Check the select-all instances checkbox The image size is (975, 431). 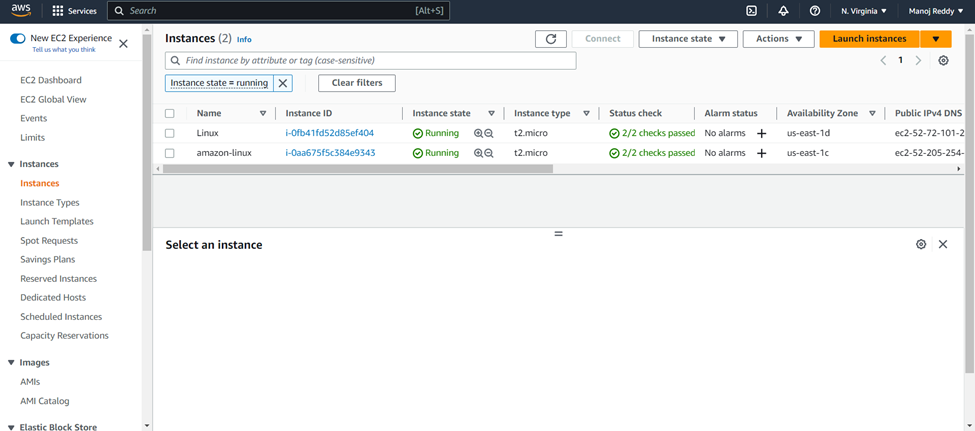pos(170,113)
